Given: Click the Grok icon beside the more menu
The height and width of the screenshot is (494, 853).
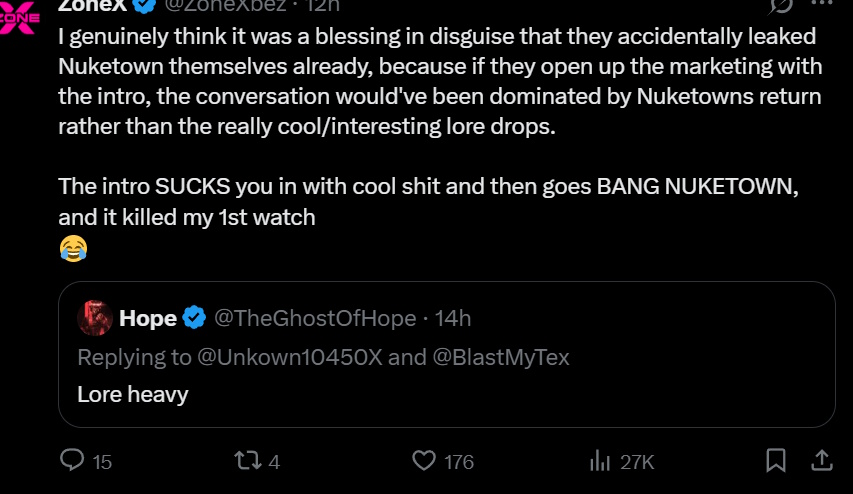Looking at the screenshot, I should tap(782, 5).
